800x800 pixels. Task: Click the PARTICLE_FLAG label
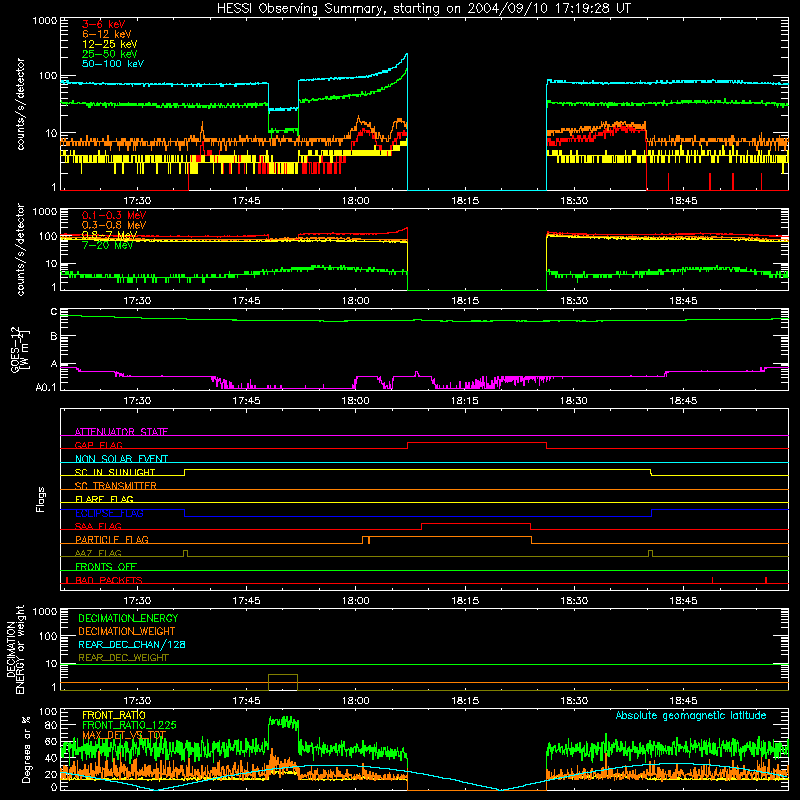pos(112,539)
